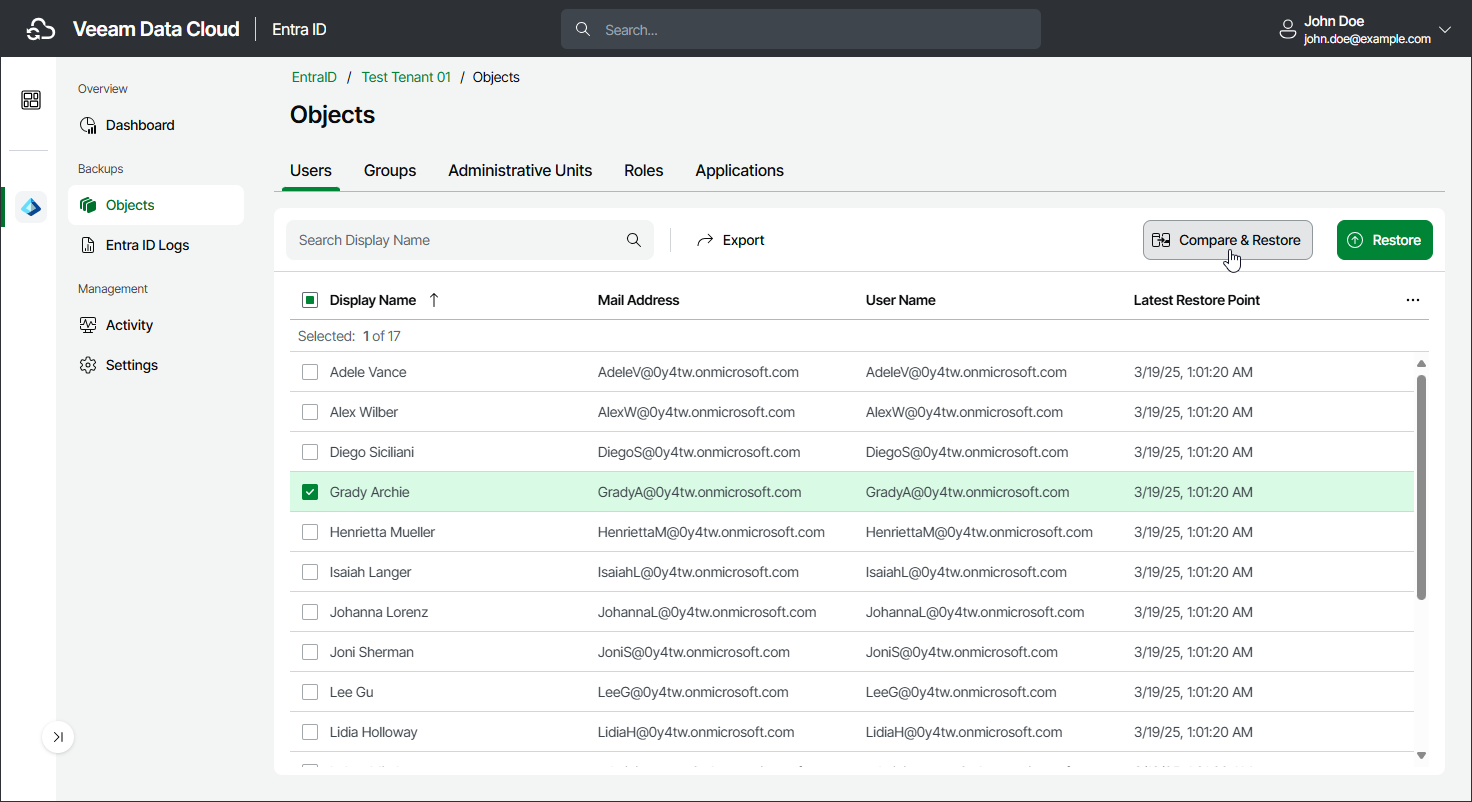Check the box for Lidia Holloway
The image size is (1472, 802).
pyautogui.click(x=310, y=732)
